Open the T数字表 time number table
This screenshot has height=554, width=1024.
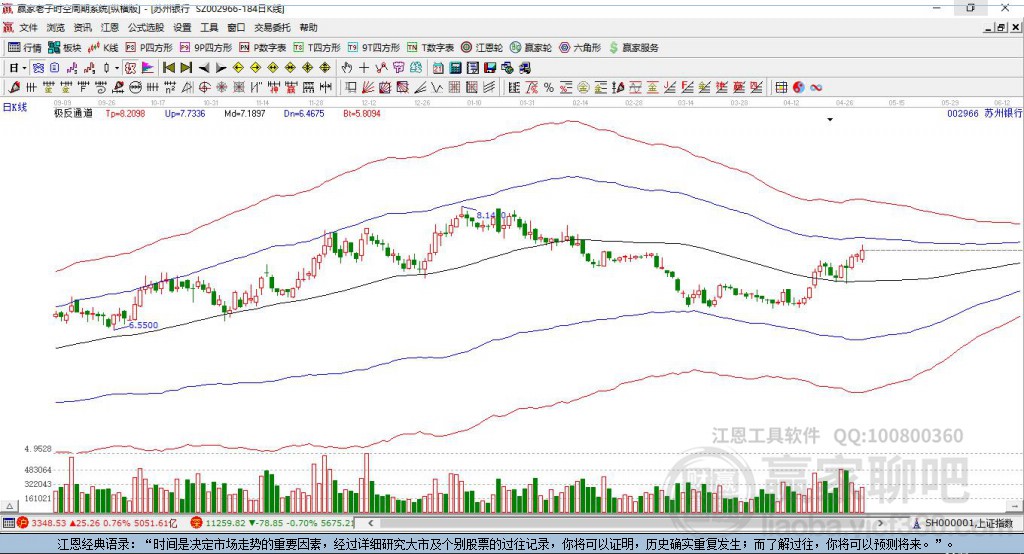pyautogui.click(x=430, y=48)
